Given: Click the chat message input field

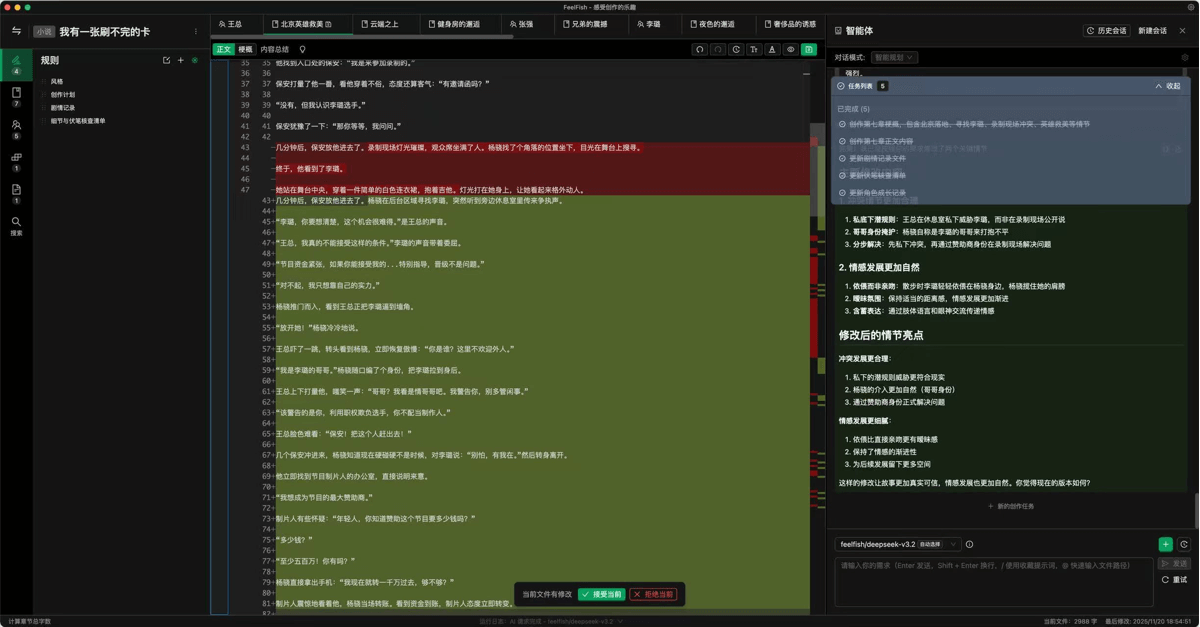Looking at the screenshot, I should [x=993, y=580].
